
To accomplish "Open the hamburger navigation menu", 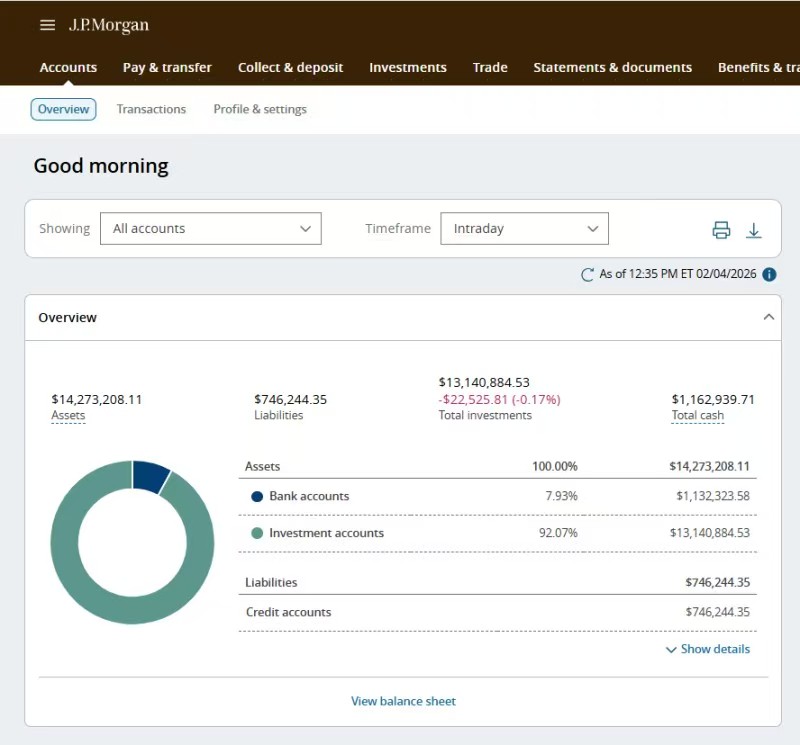I will 47,25.
